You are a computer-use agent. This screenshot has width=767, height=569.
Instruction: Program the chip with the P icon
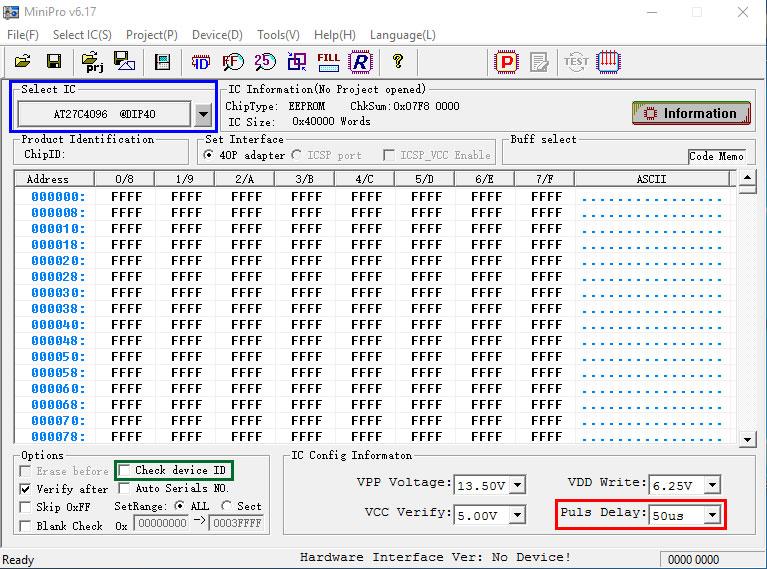[506, 62]
